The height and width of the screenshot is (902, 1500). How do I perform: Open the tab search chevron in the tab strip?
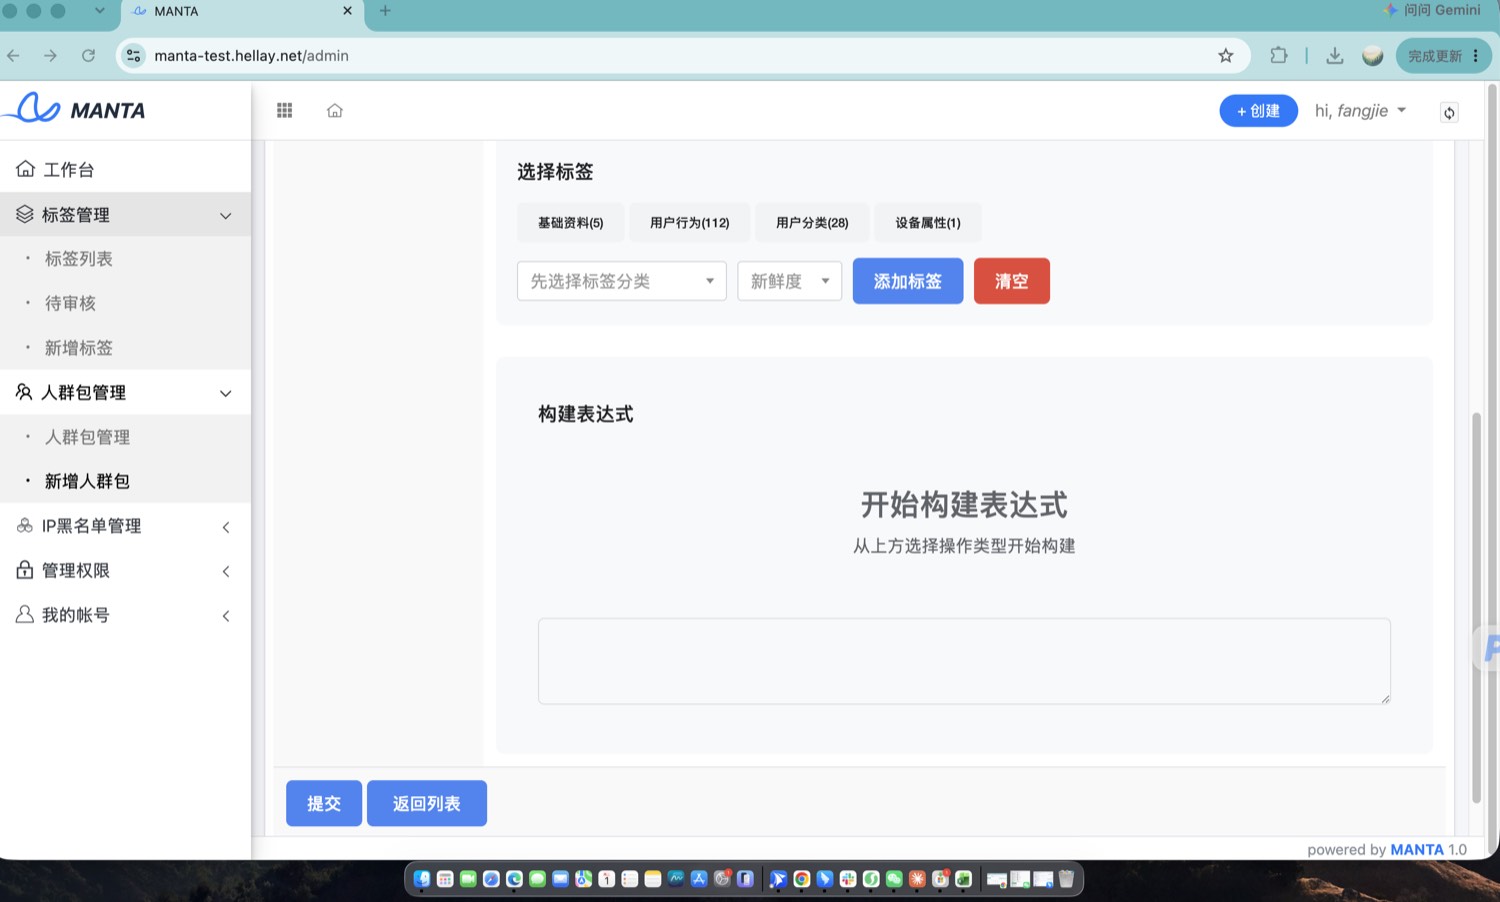coord(99,11)
